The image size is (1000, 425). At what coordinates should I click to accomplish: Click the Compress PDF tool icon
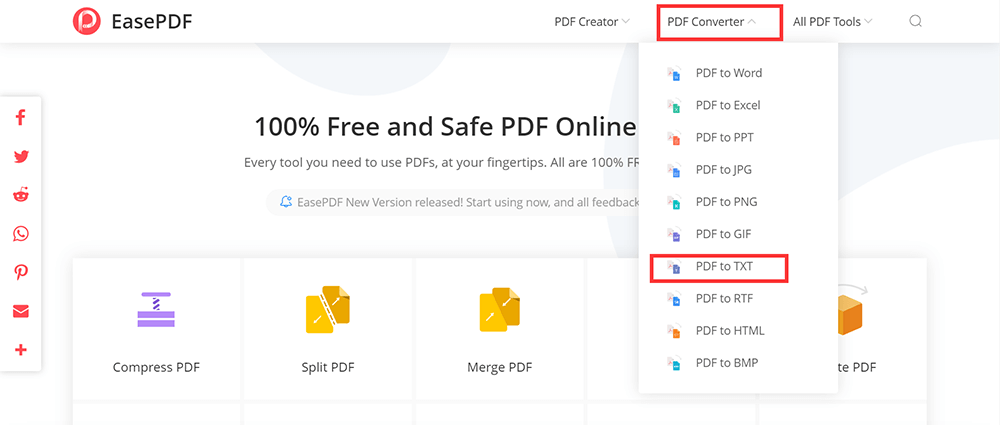(x=156, y=310)
